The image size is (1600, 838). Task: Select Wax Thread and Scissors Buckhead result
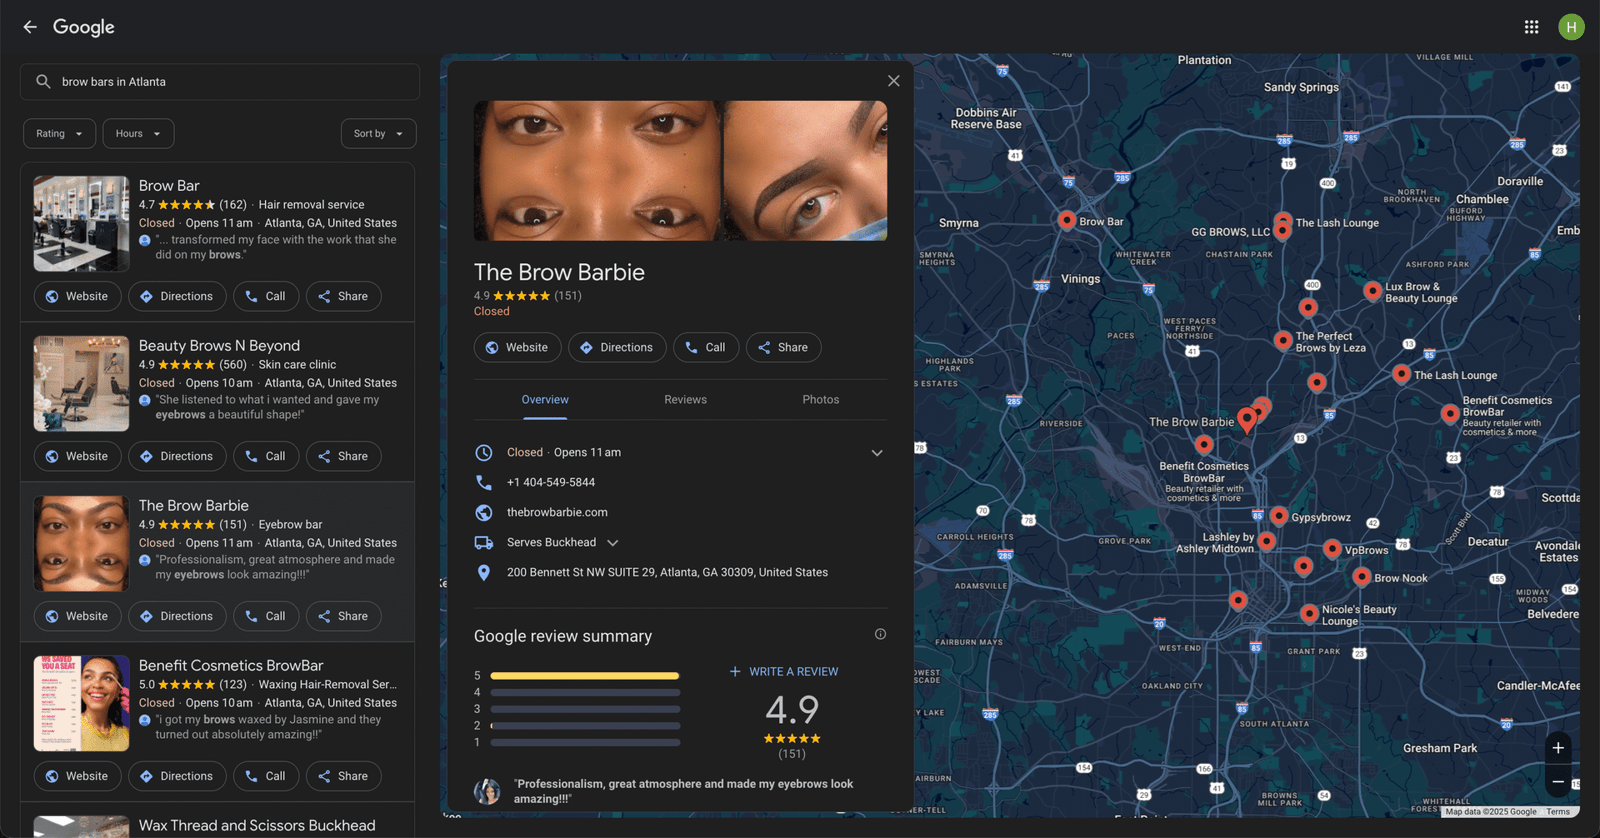click(257, 825)
